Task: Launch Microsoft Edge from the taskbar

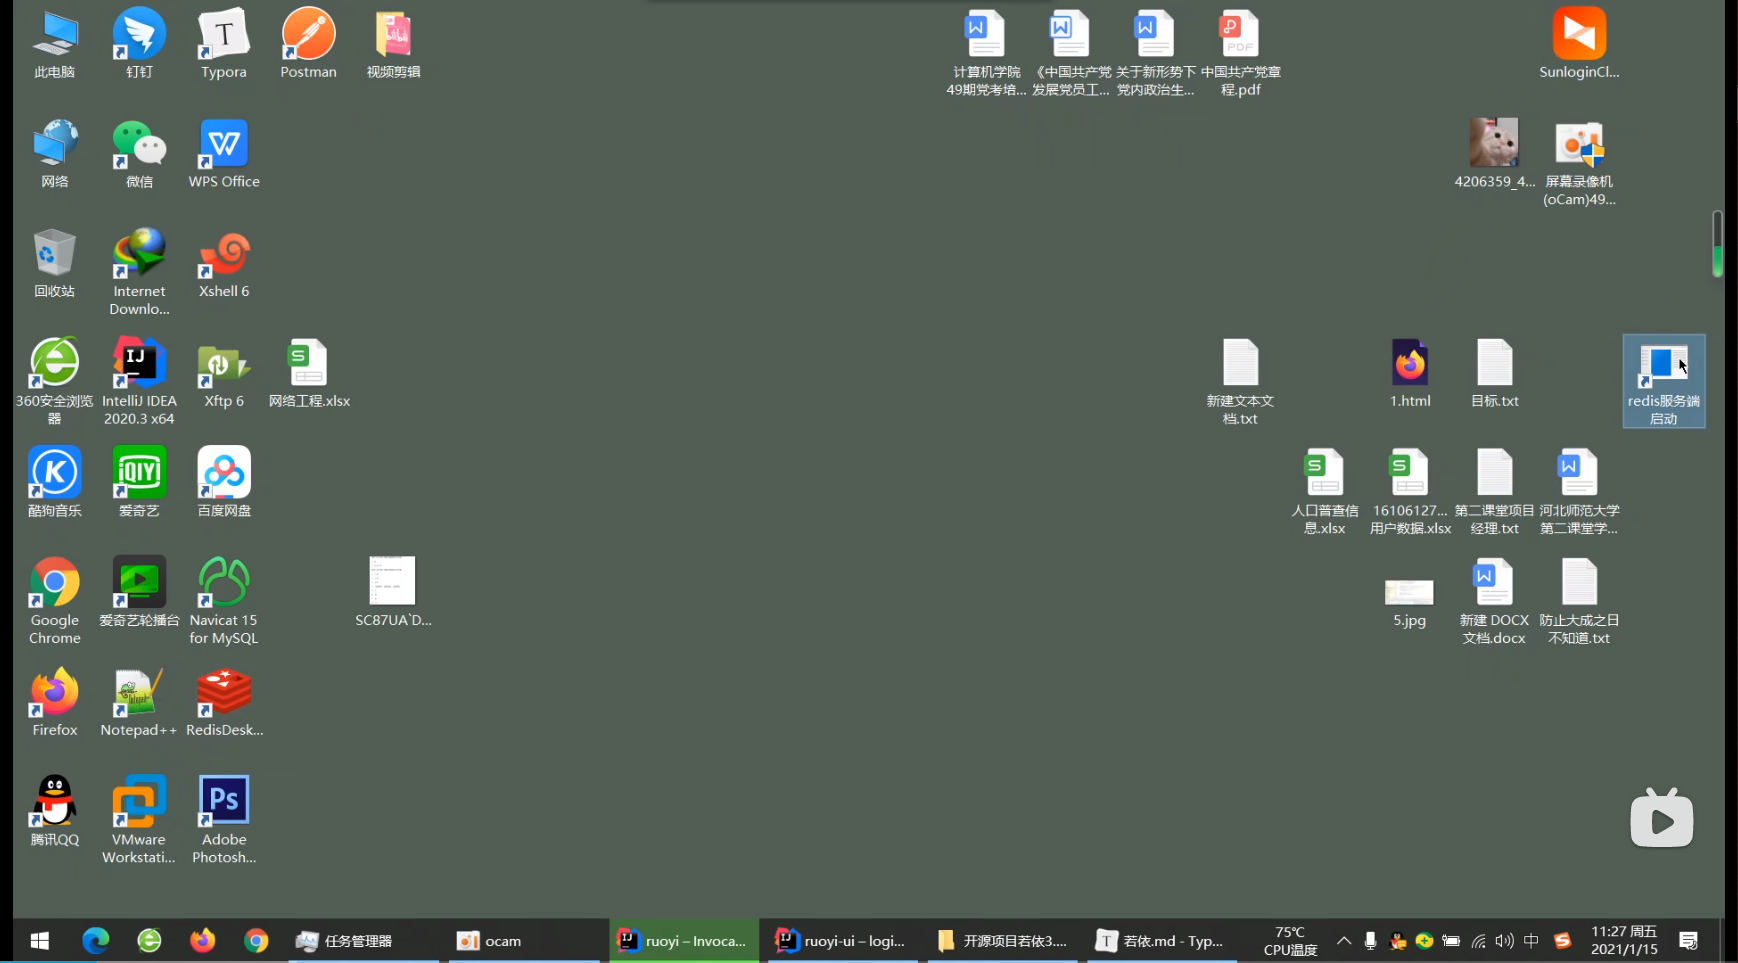Action: point(95,941)
